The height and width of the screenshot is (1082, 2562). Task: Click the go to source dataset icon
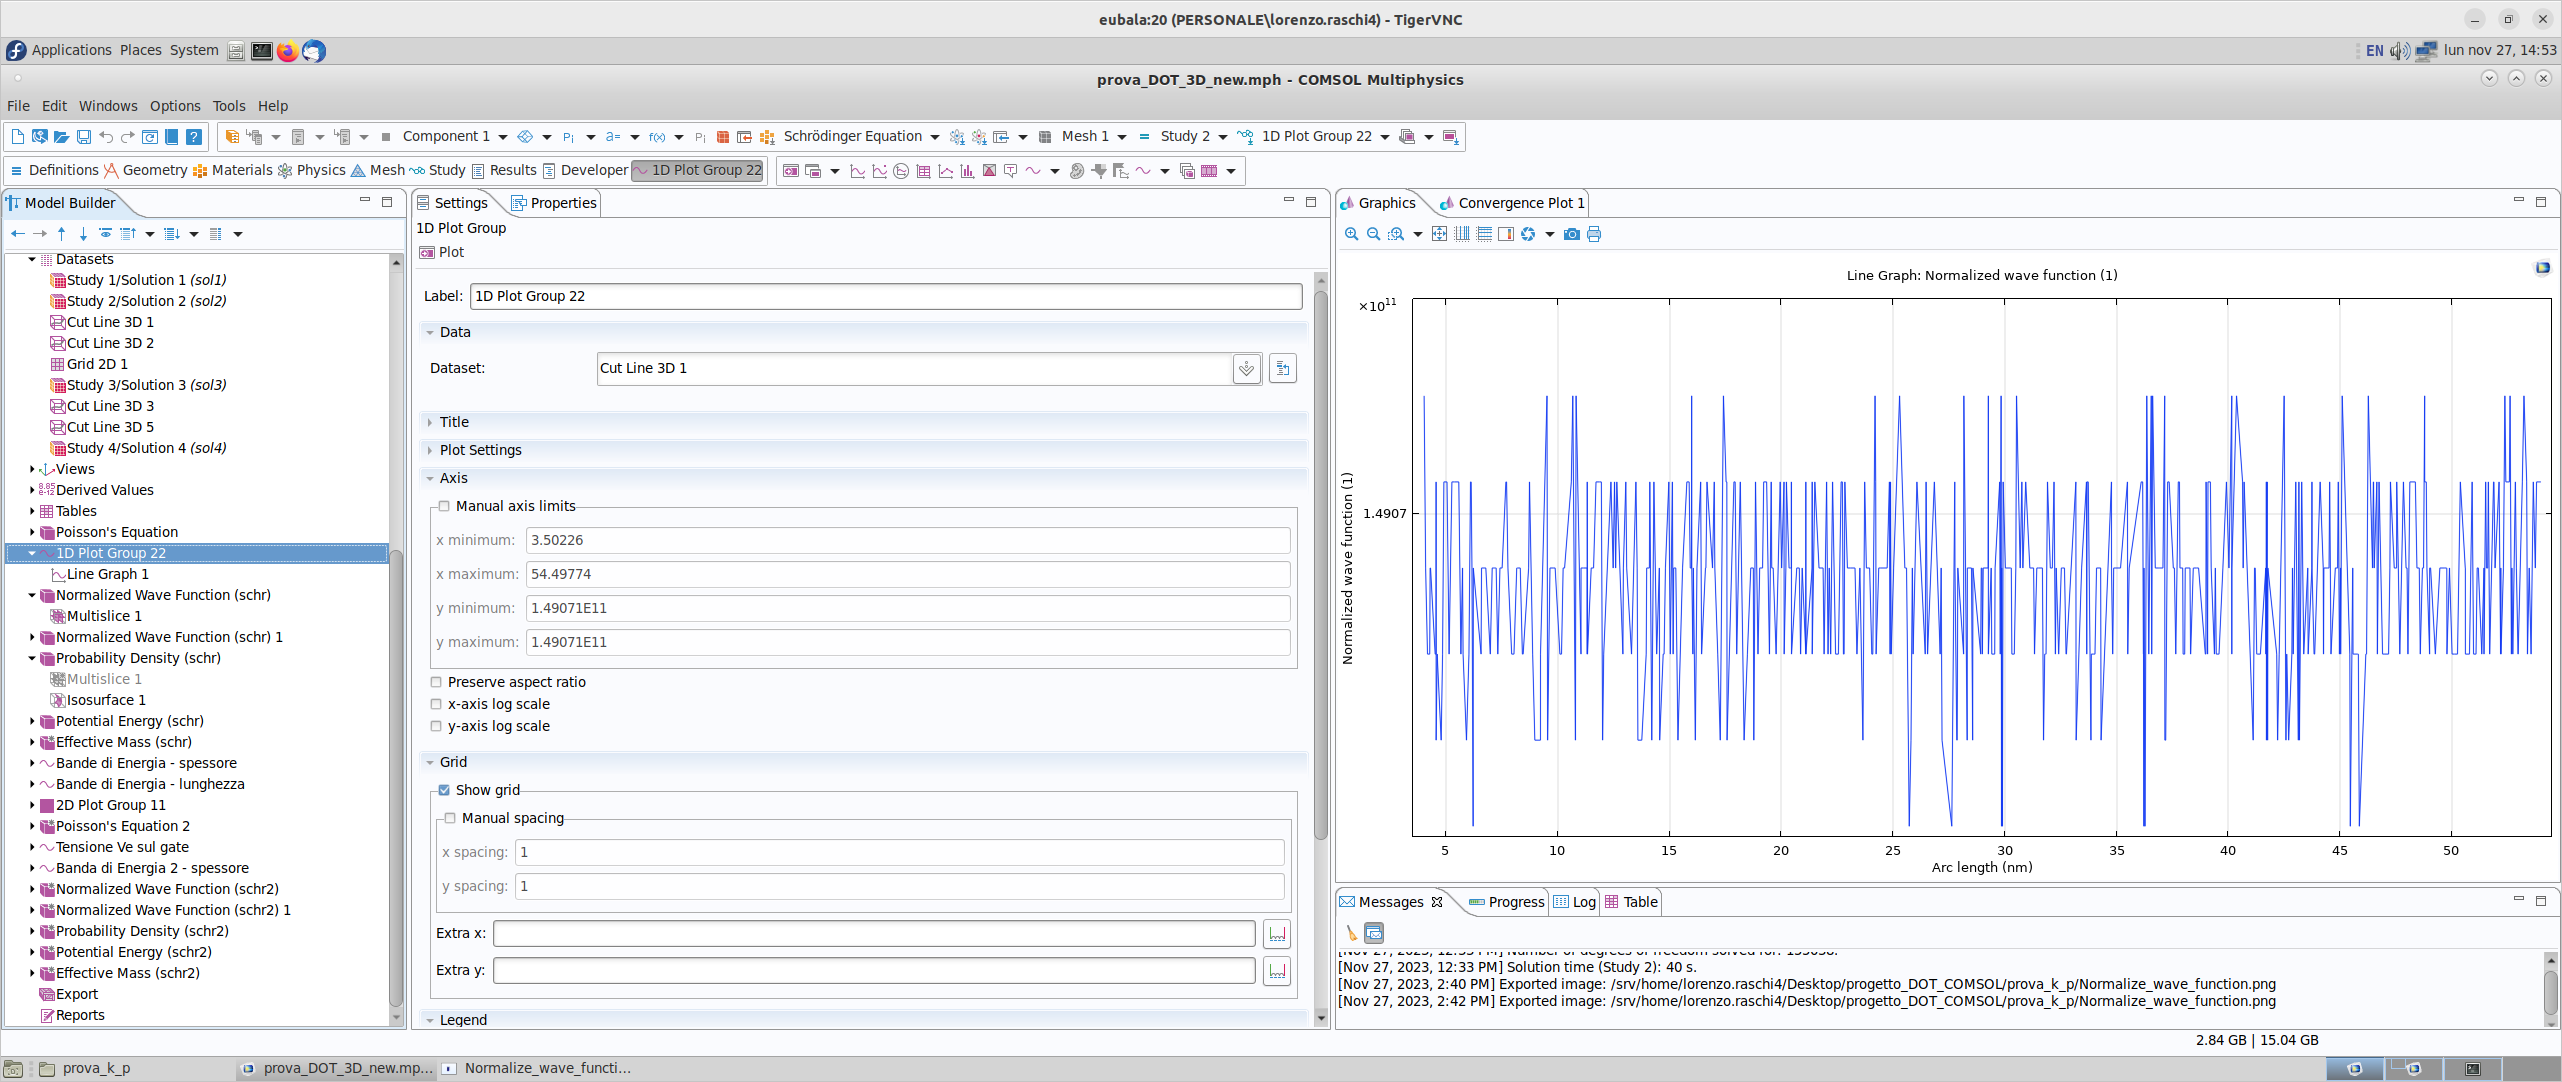(x=1282, y=368)
